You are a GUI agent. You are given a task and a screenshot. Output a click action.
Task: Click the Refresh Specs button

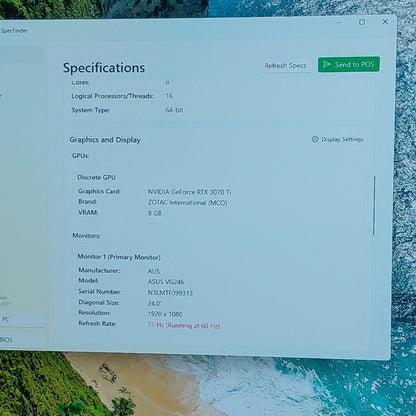pos(285,66)
